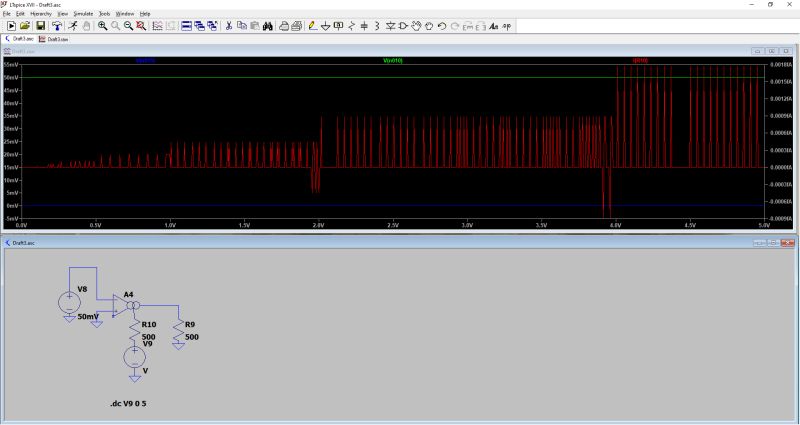The height and width of the screenshot is (425, 800).
Task: Autorange the waveform plot axes
Action: [158, 26]
